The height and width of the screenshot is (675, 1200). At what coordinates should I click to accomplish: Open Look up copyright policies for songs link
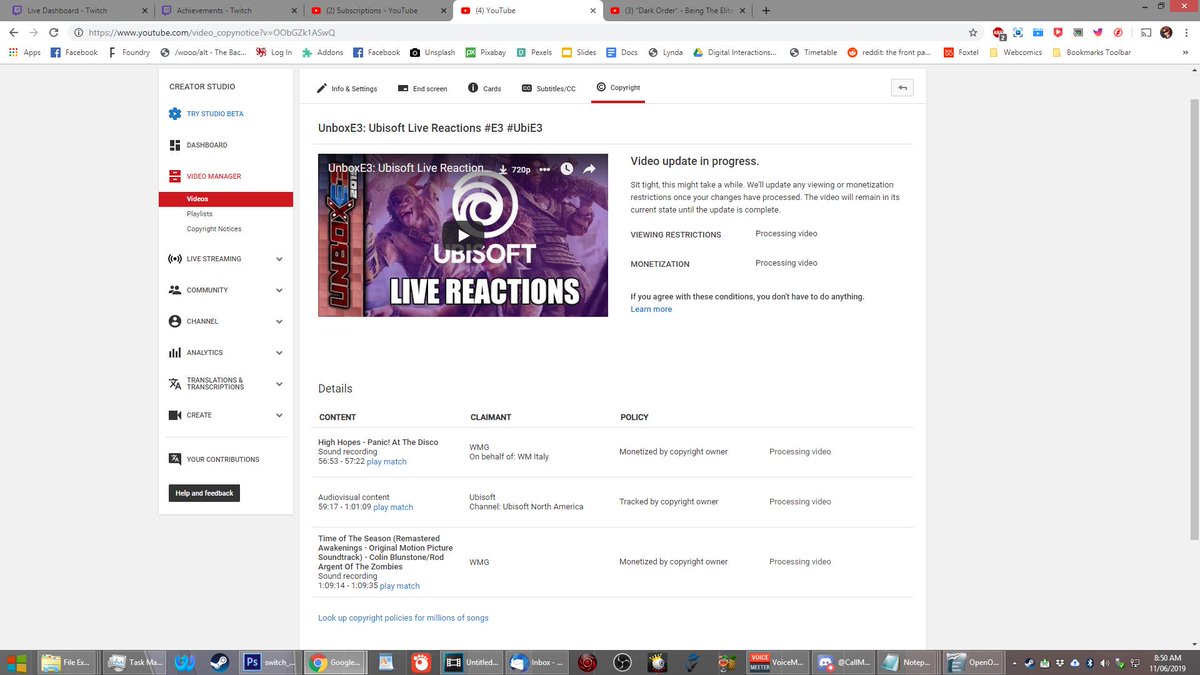tap(403, 618)
